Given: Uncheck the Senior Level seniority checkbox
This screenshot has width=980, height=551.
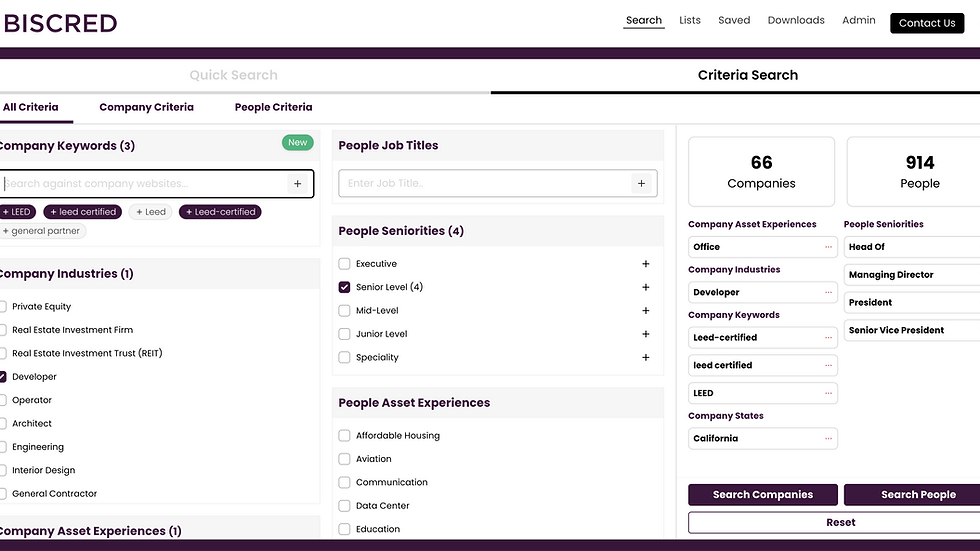Looking at the screenshot, I should (344, 287).
